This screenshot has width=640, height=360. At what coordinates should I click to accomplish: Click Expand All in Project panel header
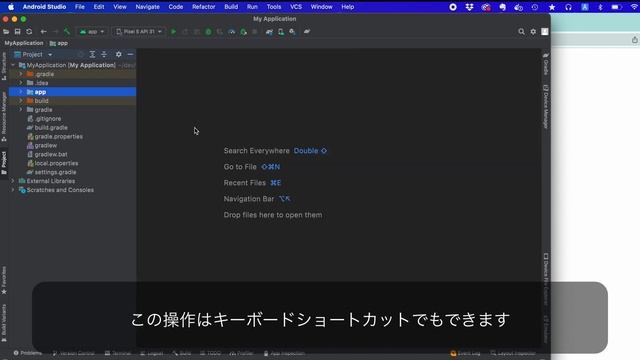(92, 54)
